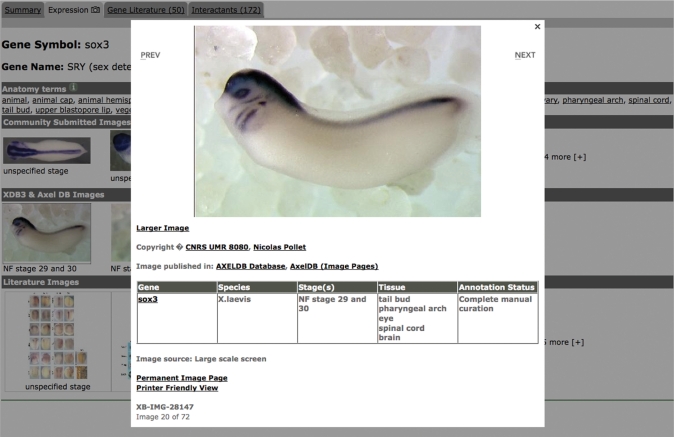Go to the PREV image

point(150,55)
